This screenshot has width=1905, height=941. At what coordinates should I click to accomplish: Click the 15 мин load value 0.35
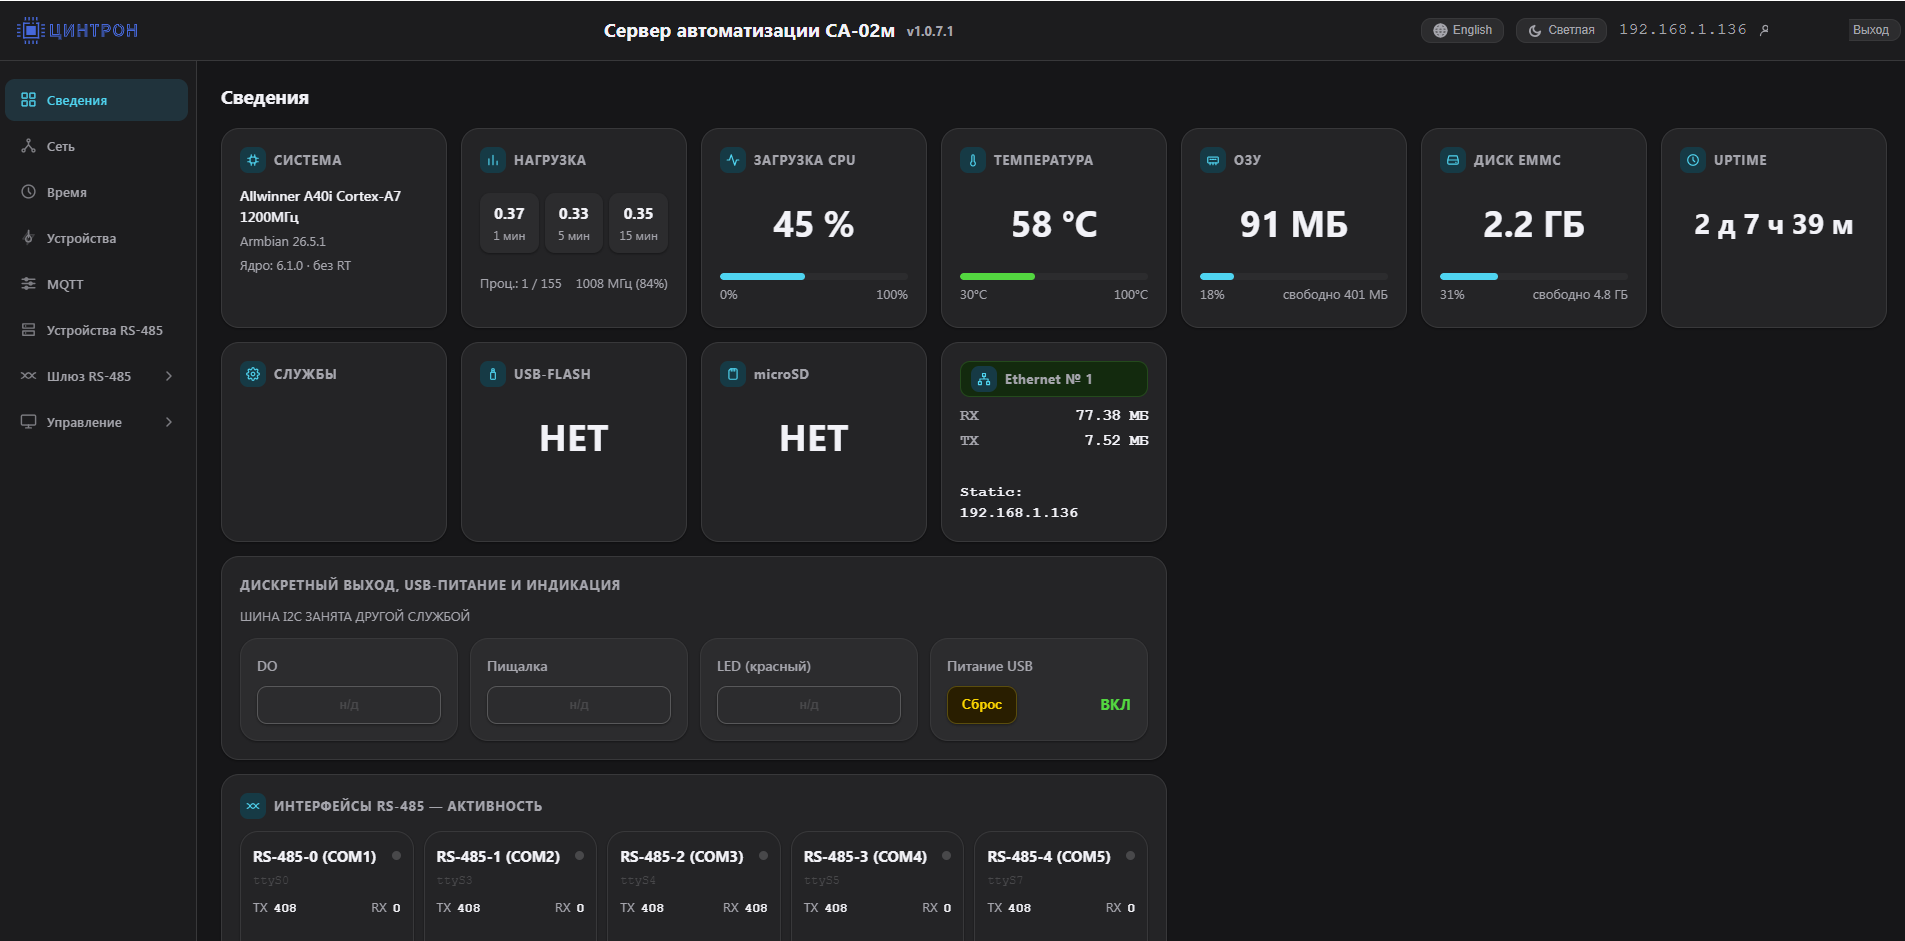point(638,214)
